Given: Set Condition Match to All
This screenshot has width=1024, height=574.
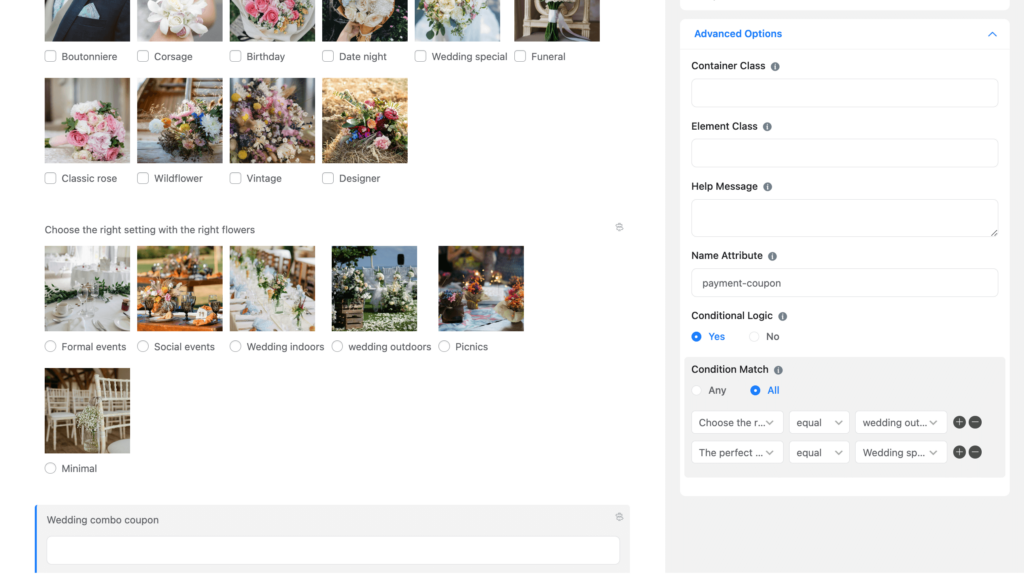Looking at the screenshot, I should pos(755,391).
